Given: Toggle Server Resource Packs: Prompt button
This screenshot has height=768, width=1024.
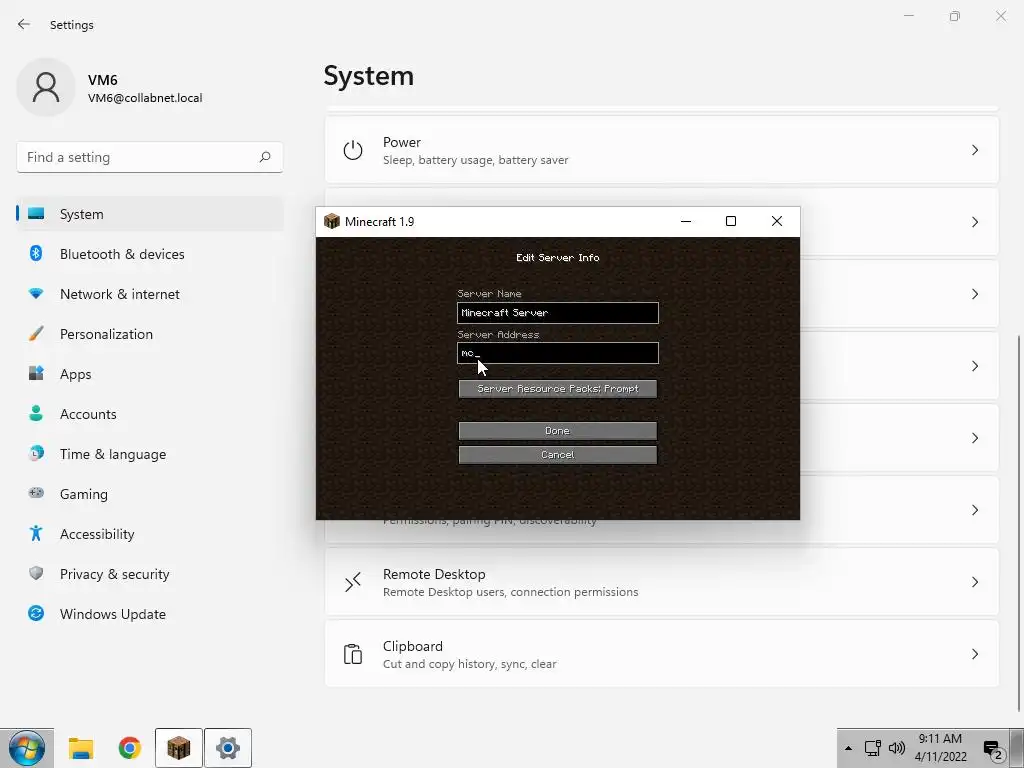Looking at the screenshot, I should [x=558, y=389].
